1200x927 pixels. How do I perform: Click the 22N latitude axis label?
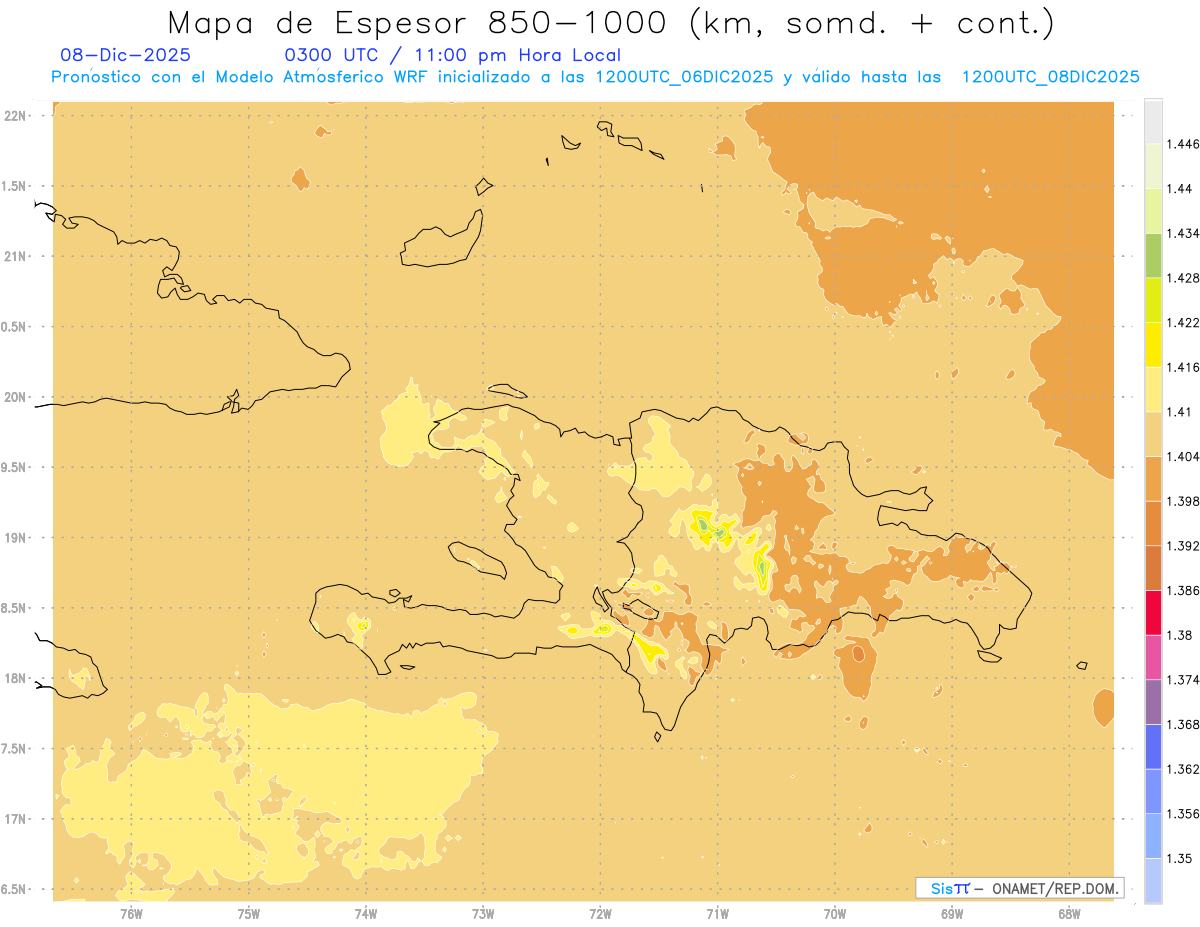[x=15, y=115]
